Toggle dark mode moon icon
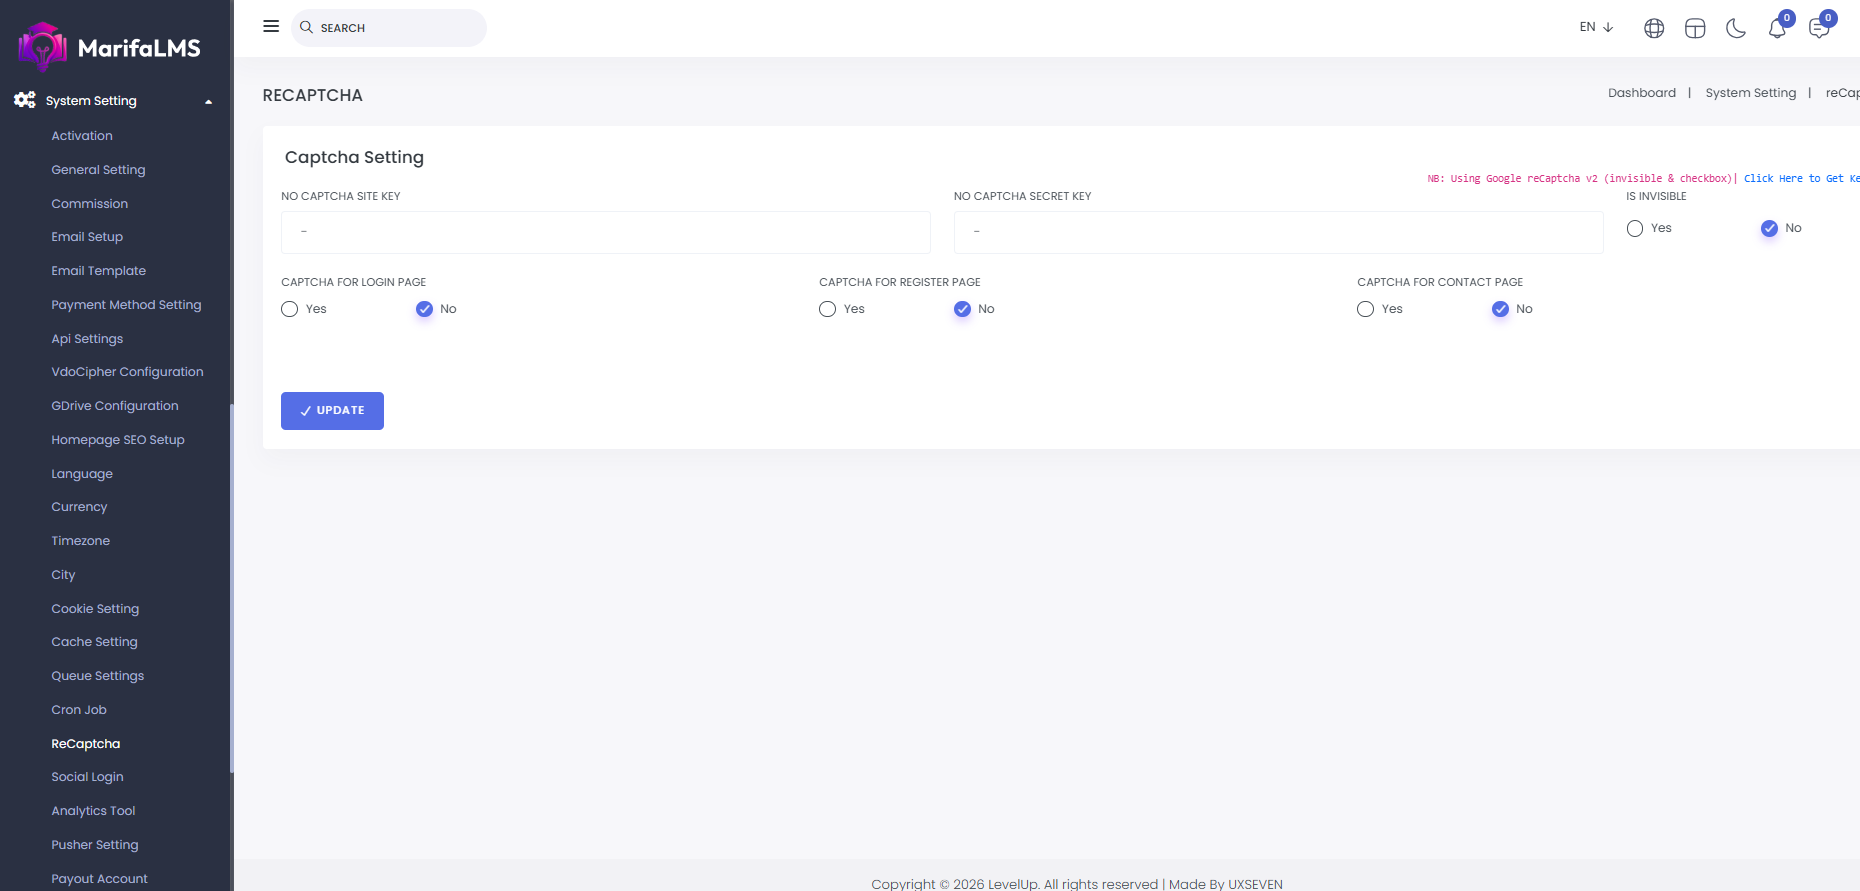 click(x=1736, y=28)
